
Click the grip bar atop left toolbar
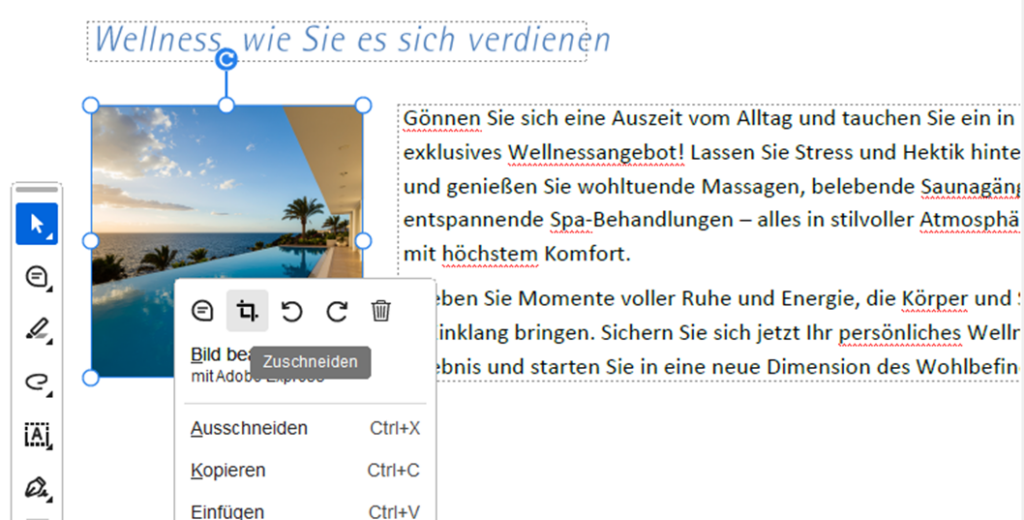click(37, 189)
